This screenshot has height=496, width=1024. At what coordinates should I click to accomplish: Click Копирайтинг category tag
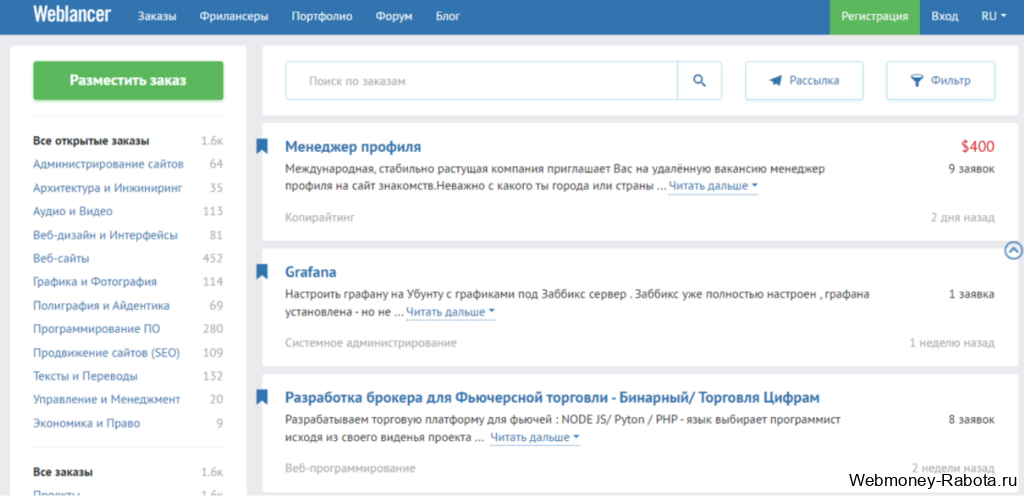320,217
